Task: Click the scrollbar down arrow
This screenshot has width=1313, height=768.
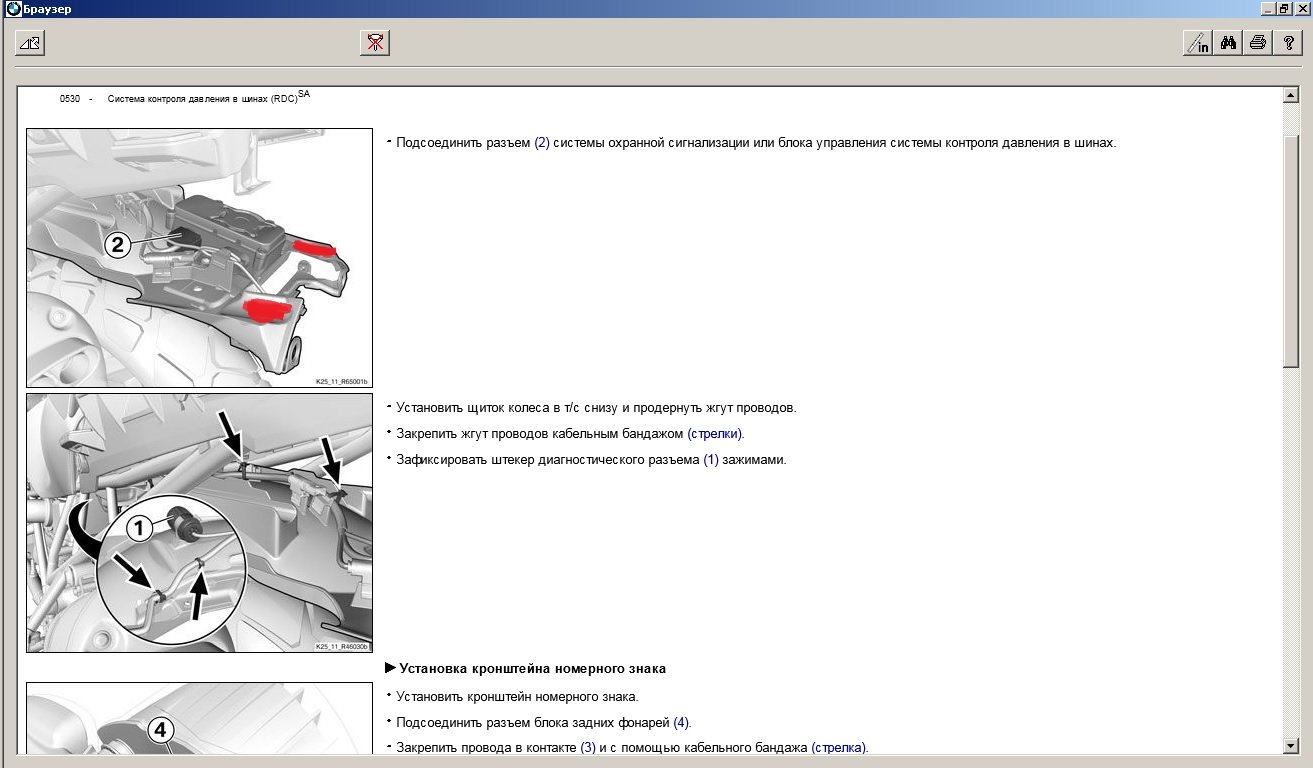Action: click(1290, 746)
